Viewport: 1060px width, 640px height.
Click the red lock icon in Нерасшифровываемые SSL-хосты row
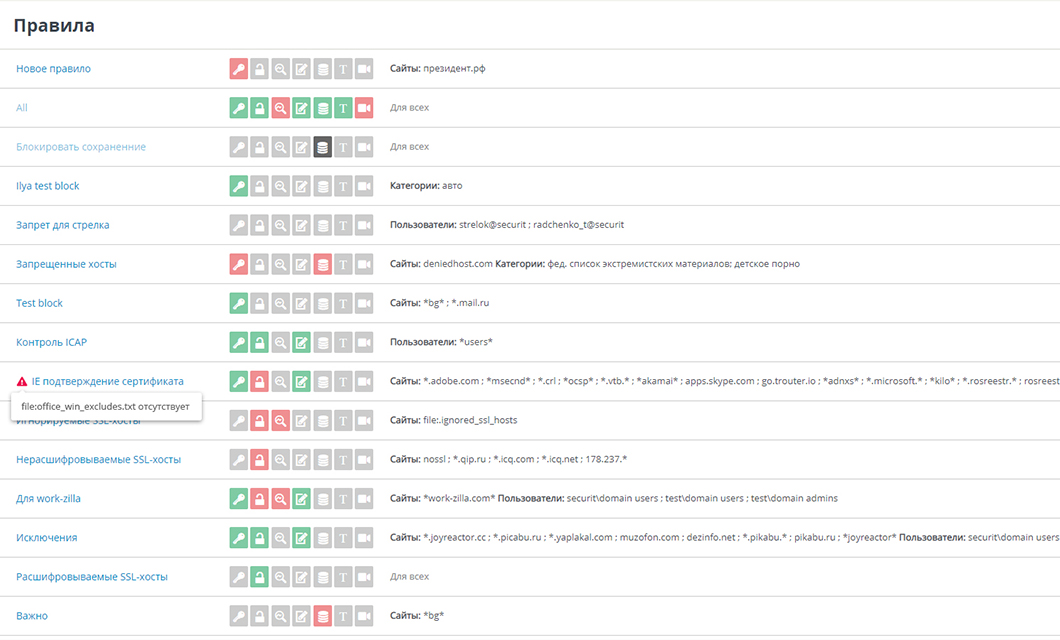260,460
